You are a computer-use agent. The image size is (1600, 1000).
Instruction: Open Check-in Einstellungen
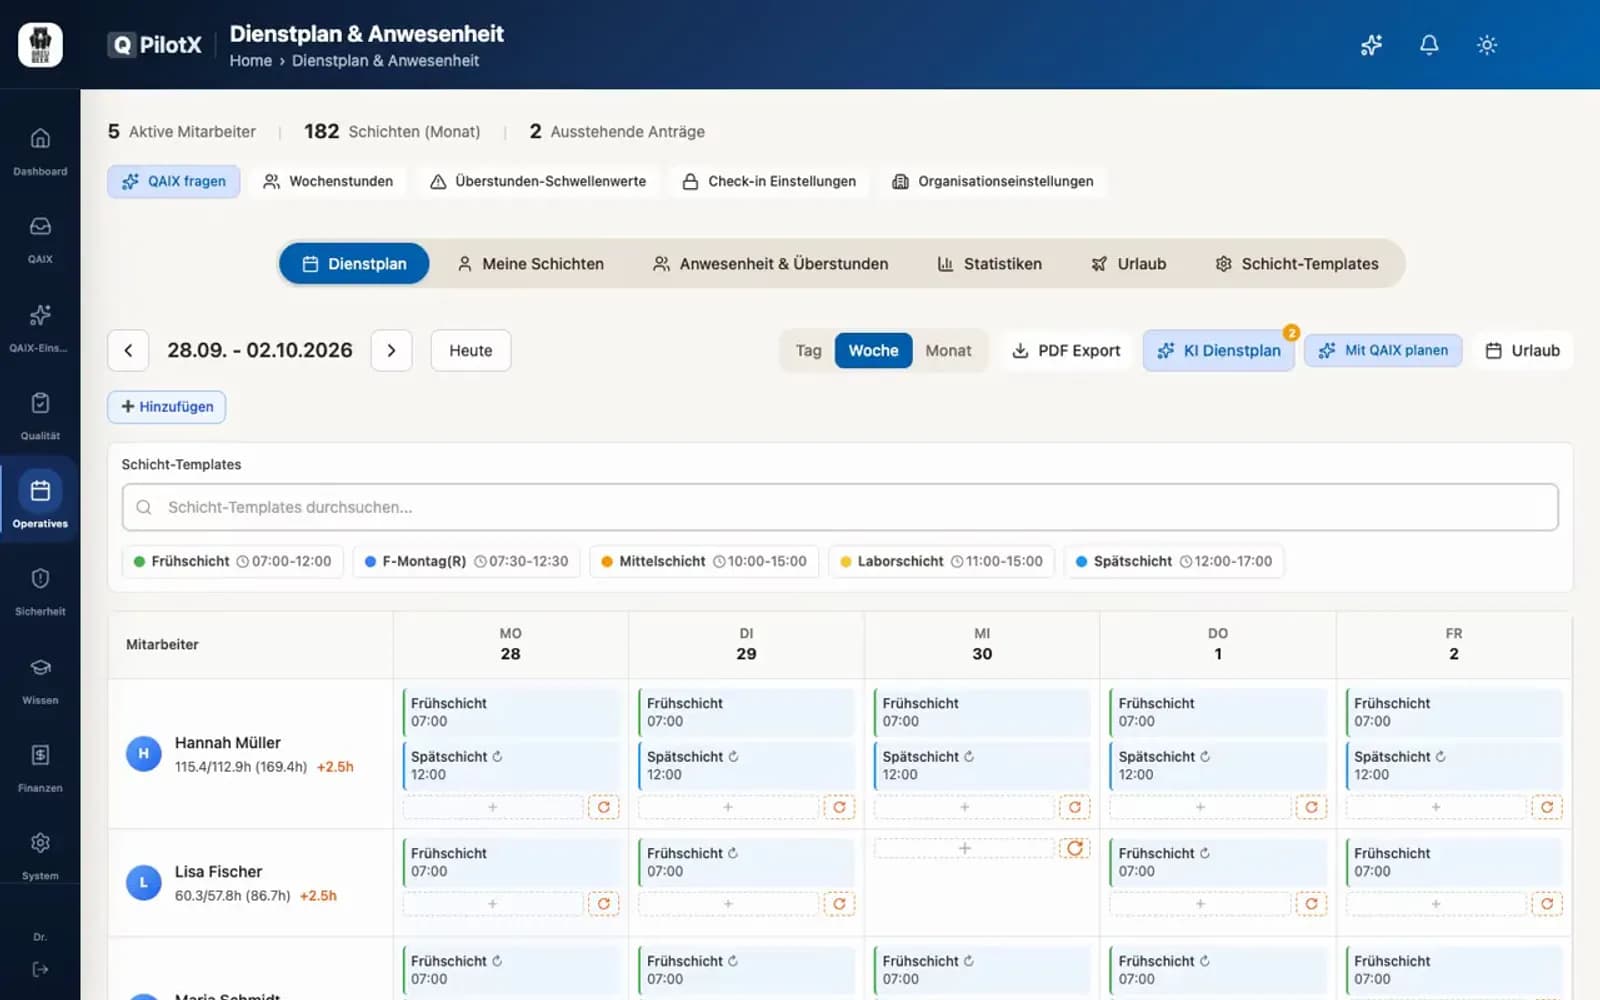click(x=770, y=181)
